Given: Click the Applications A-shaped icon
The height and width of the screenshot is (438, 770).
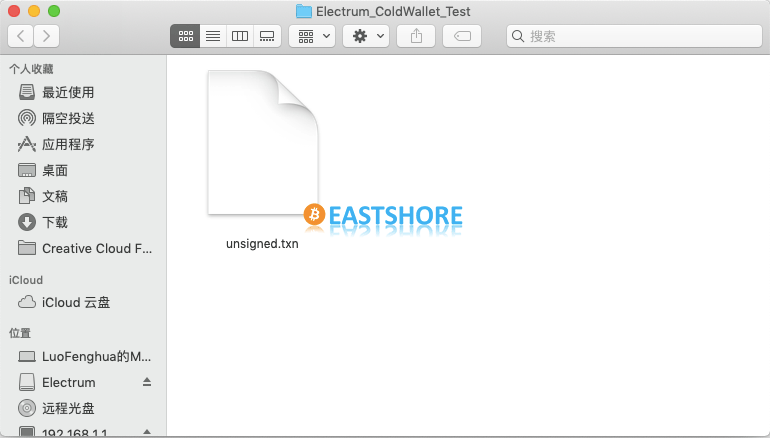Looking at the screenshot, I should [x=27, y=144].
